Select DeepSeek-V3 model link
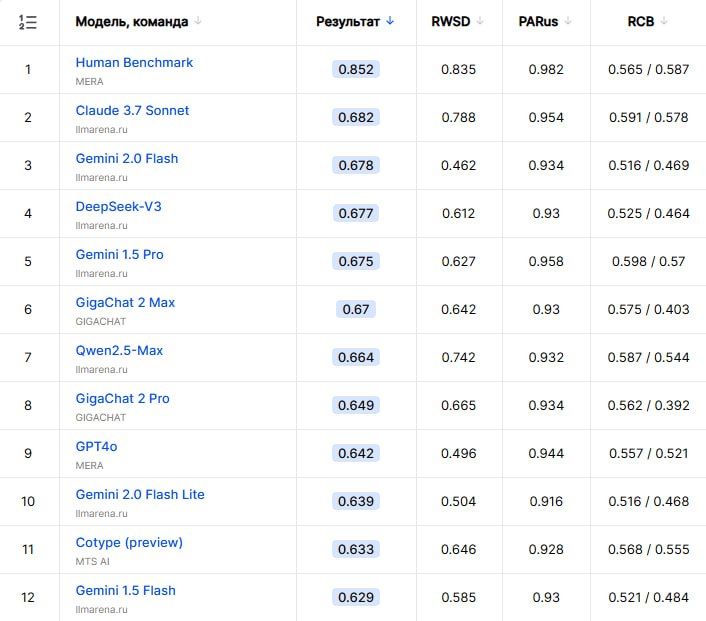Screen dimensions: 706x621 118,206
